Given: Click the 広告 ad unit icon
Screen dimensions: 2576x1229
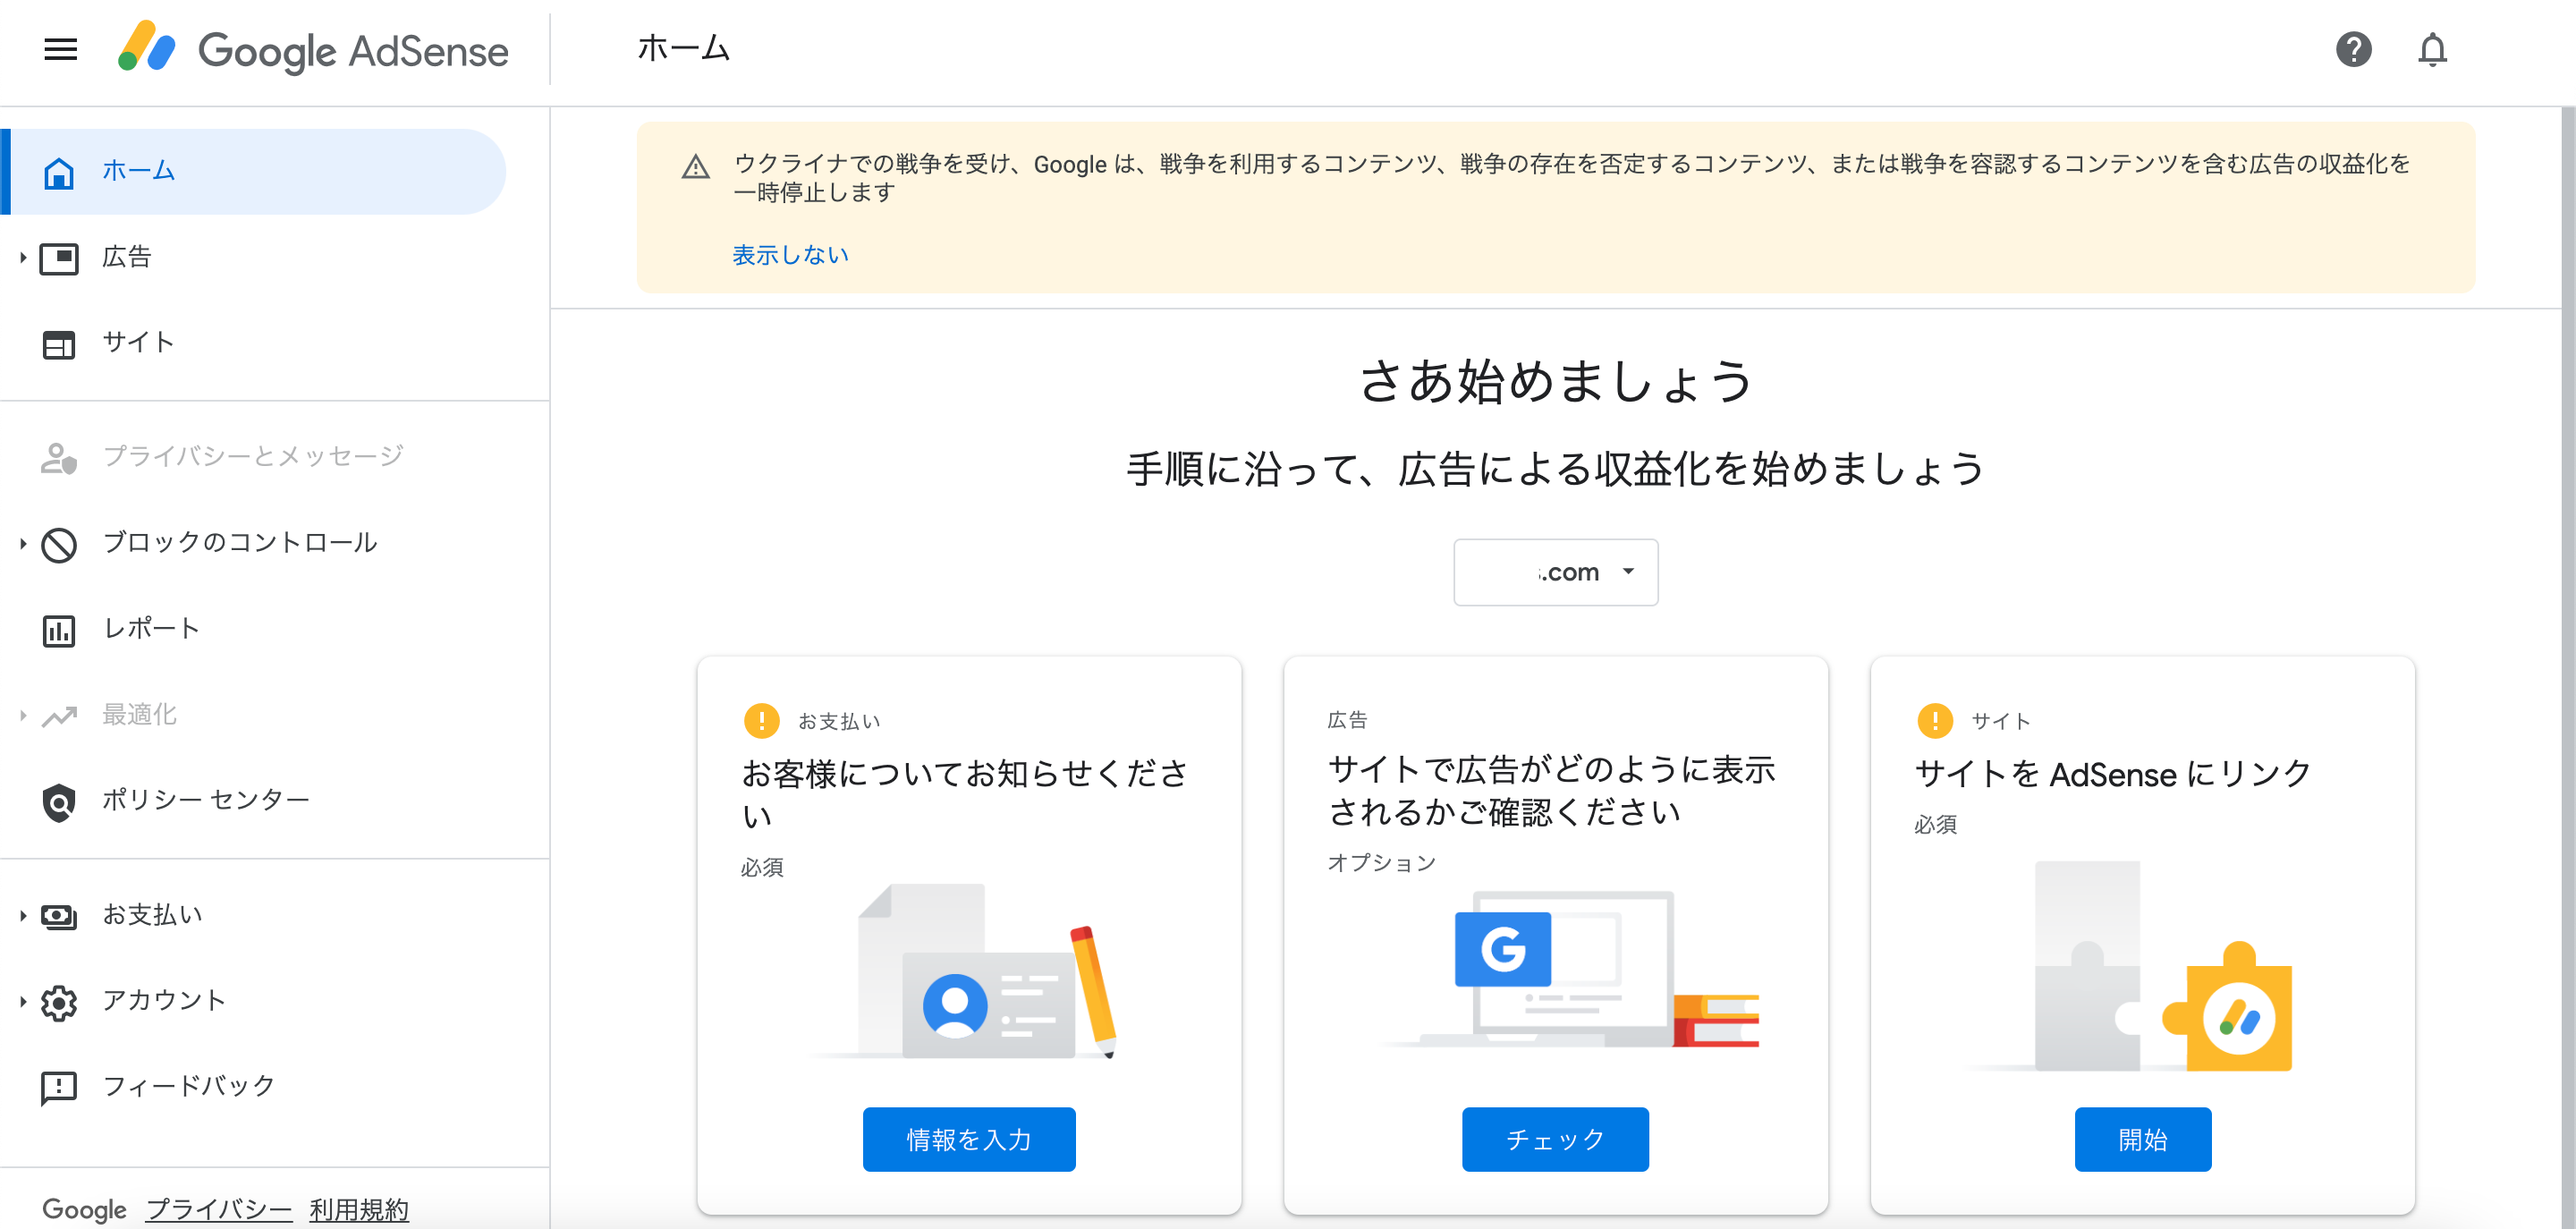Looking at the screenshot, I should click(59, 258).
